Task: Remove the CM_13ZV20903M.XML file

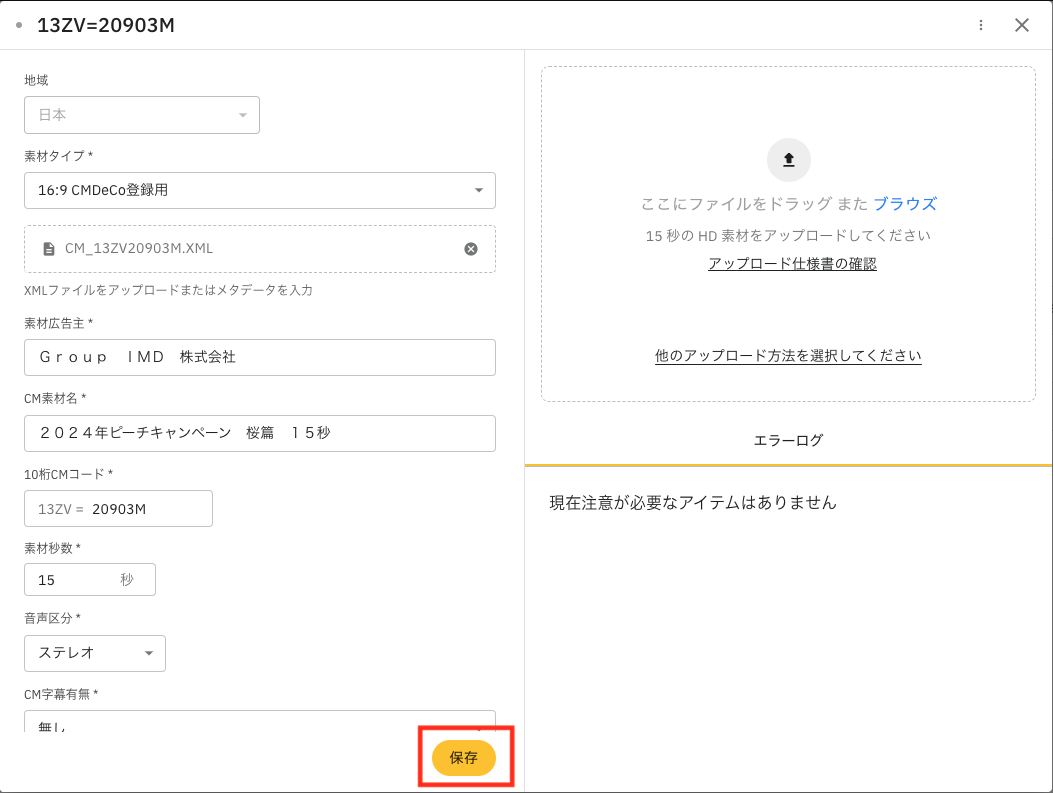Action: (471, 249)
